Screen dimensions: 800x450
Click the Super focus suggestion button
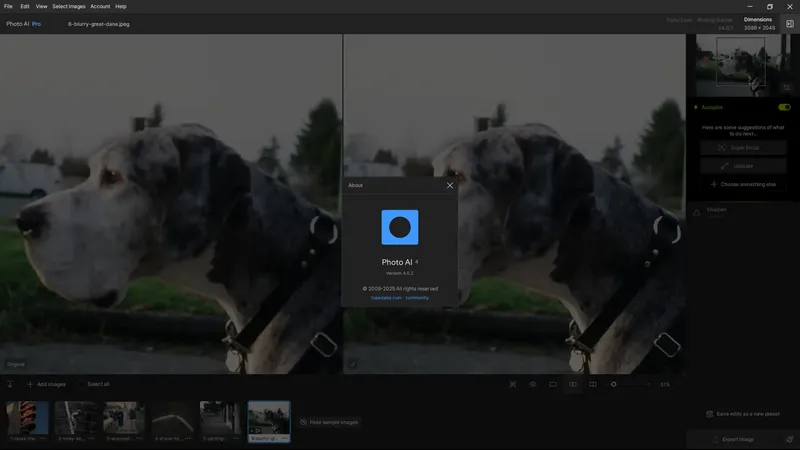coord(743,147)
